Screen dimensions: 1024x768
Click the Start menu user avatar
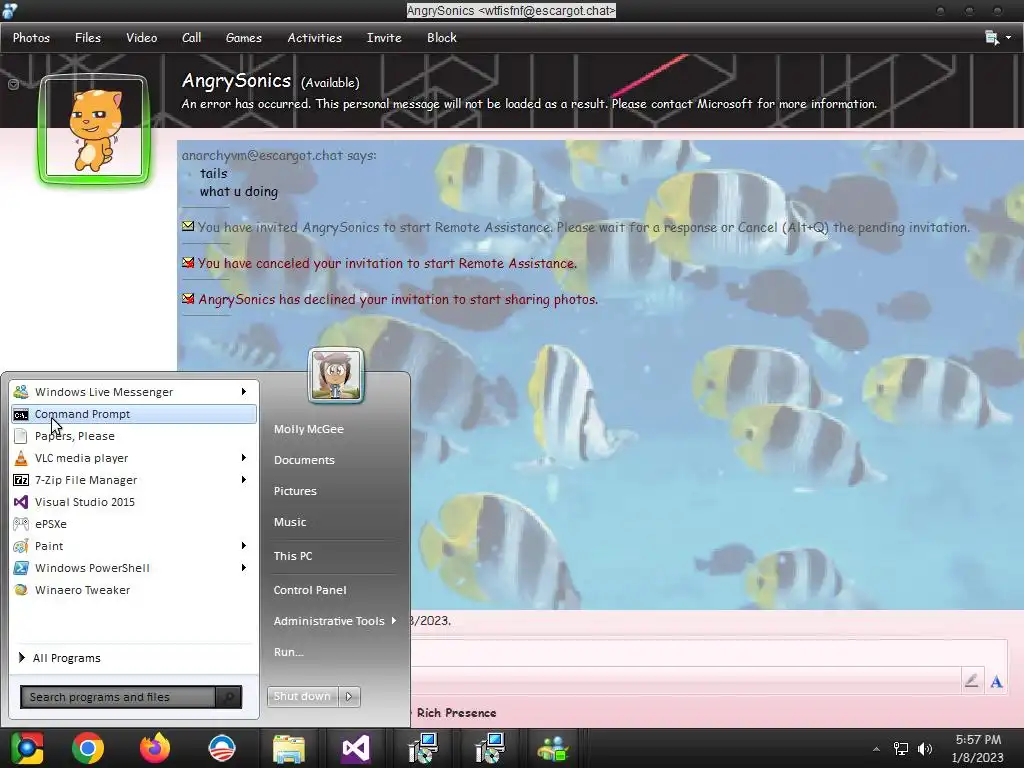click(x=336, y=375)
